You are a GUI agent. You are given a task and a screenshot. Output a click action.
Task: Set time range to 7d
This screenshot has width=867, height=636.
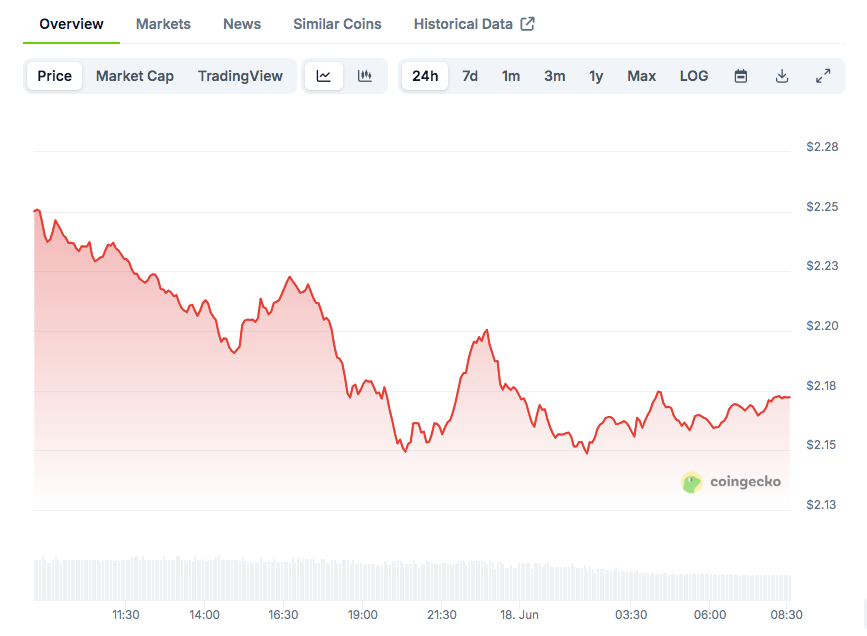click(470, 76)
